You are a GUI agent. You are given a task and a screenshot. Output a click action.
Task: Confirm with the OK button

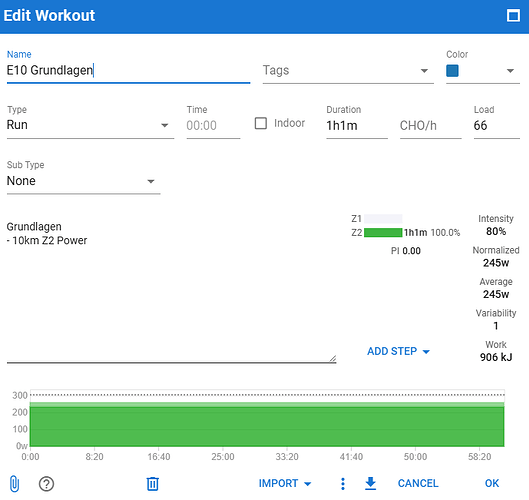(x=492, y=483)
